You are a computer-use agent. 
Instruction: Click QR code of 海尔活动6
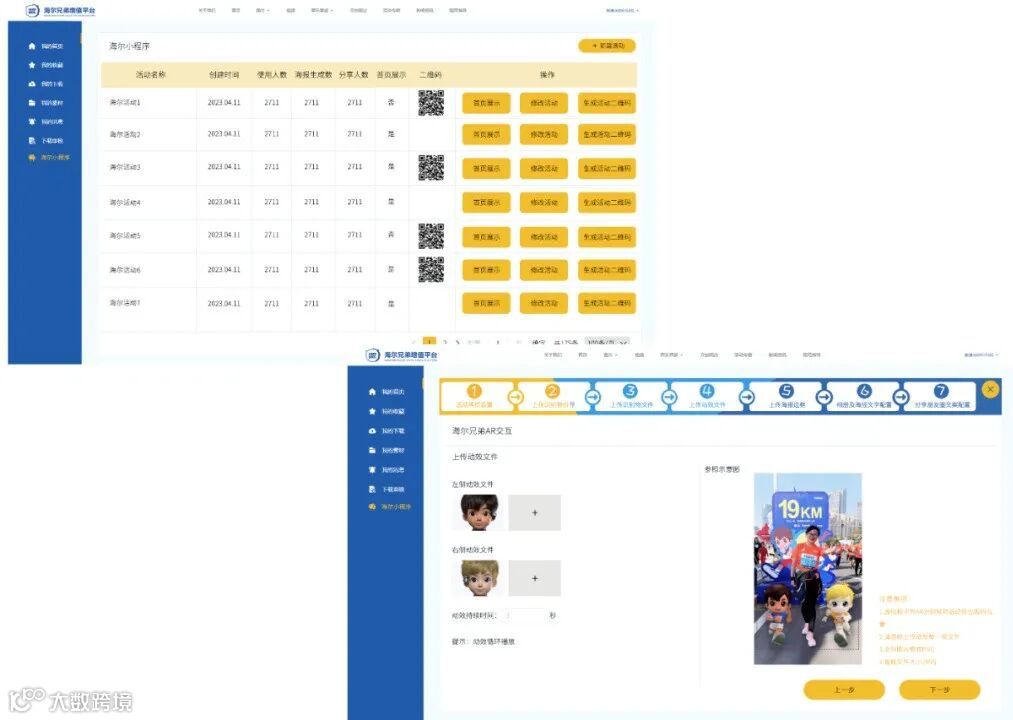pyautogui.click(x=431, y=270)
